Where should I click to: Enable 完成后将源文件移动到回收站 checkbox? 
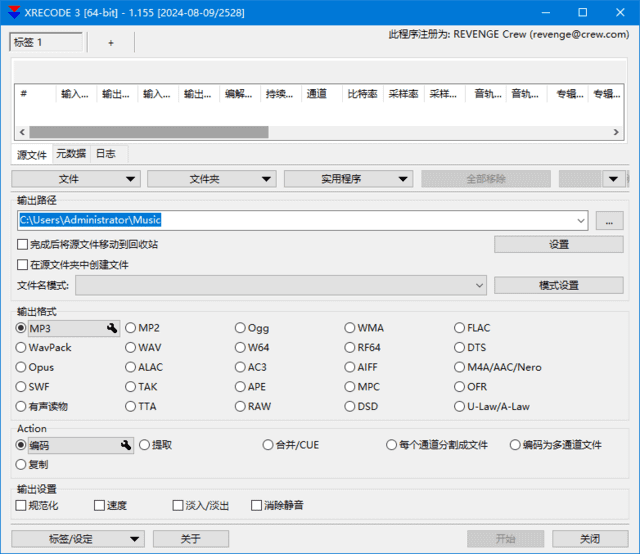coord(23,244)
